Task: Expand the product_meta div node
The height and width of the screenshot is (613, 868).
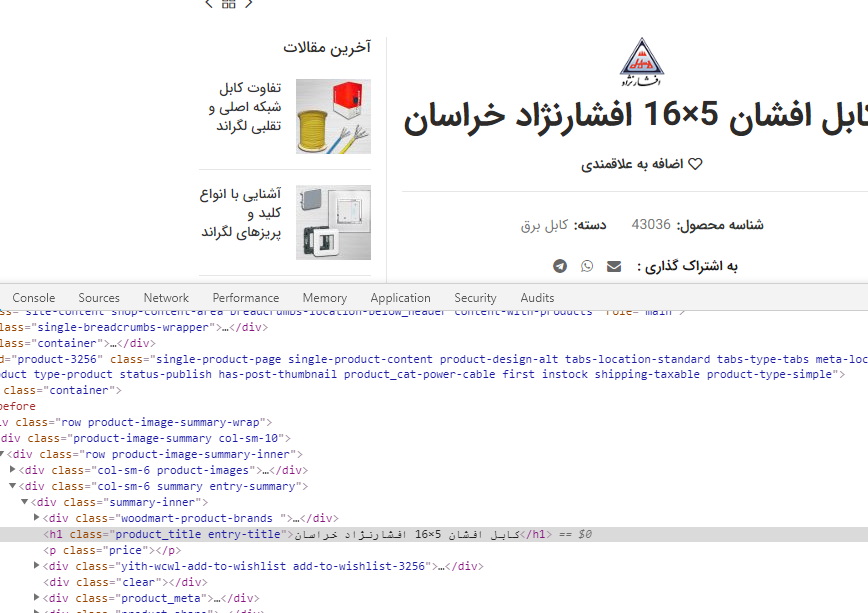Action: pyautogui.click(x=37, y=597)
